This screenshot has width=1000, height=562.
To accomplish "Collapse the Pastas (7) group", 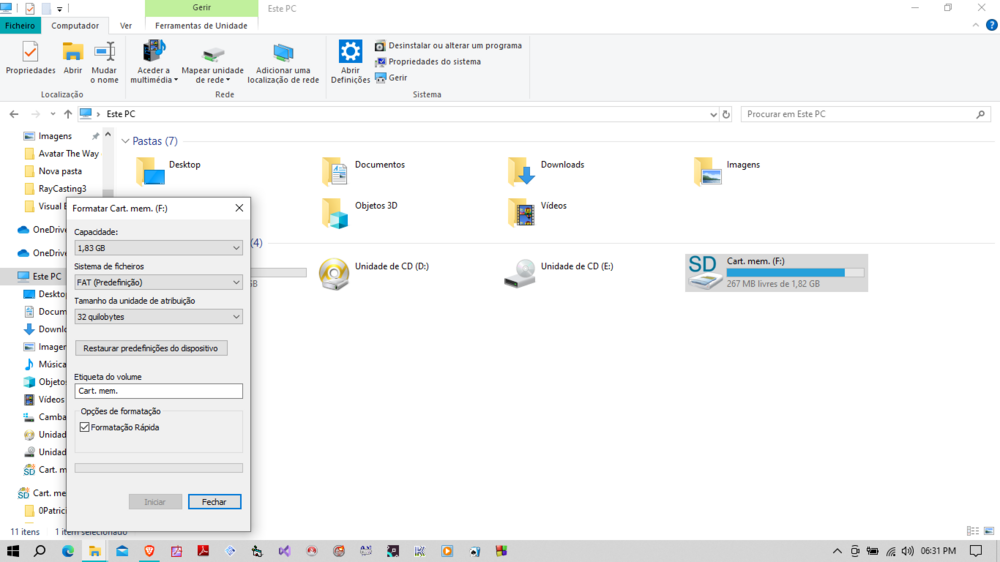I will coord(125,141).
